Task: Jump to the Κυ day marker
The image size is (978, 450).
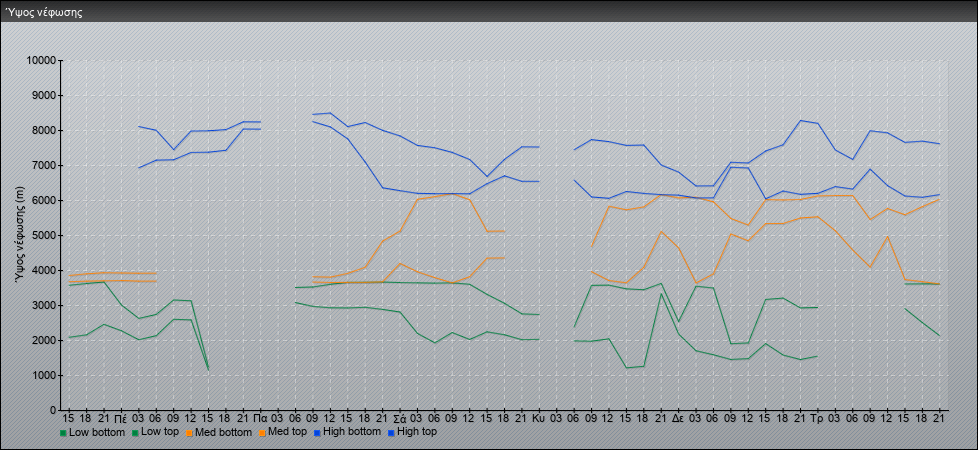Action: (538, 417)
